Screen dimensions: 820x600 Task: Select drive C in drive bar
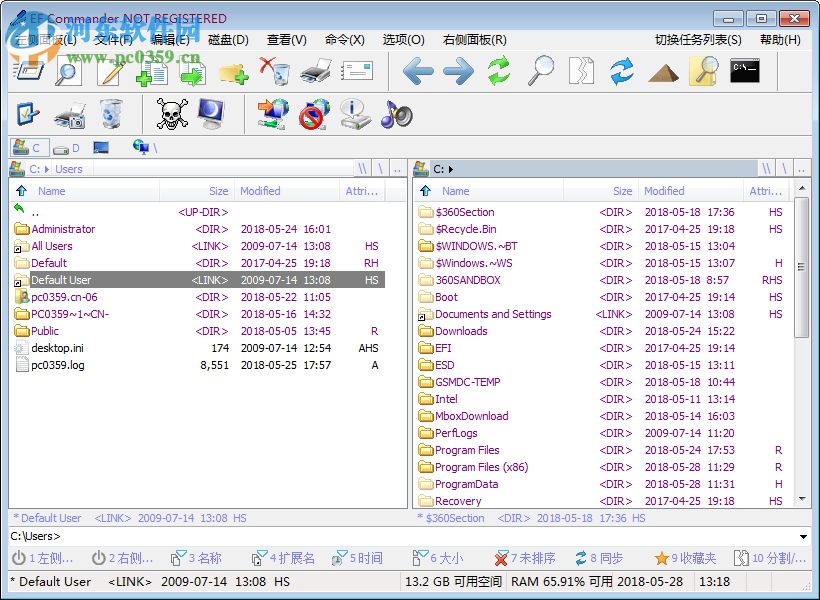27,148
